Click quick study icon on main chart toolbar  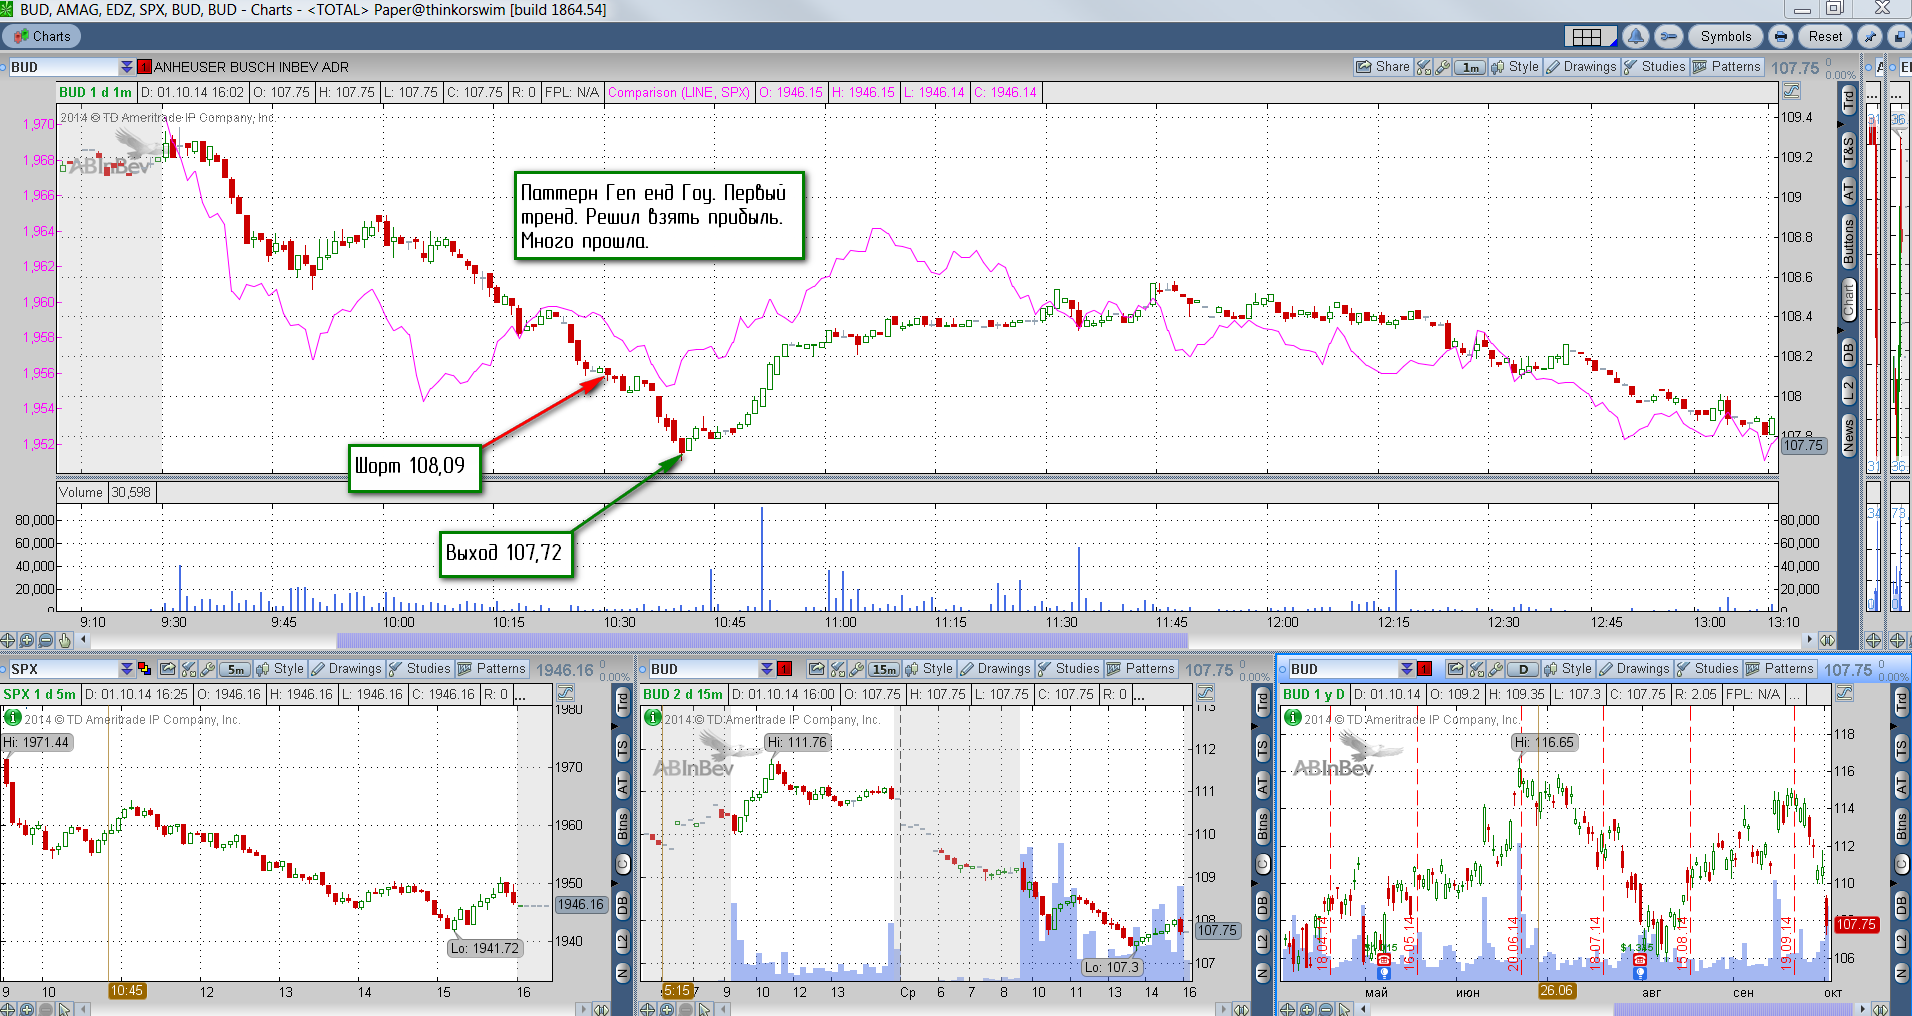point(1424,67)
